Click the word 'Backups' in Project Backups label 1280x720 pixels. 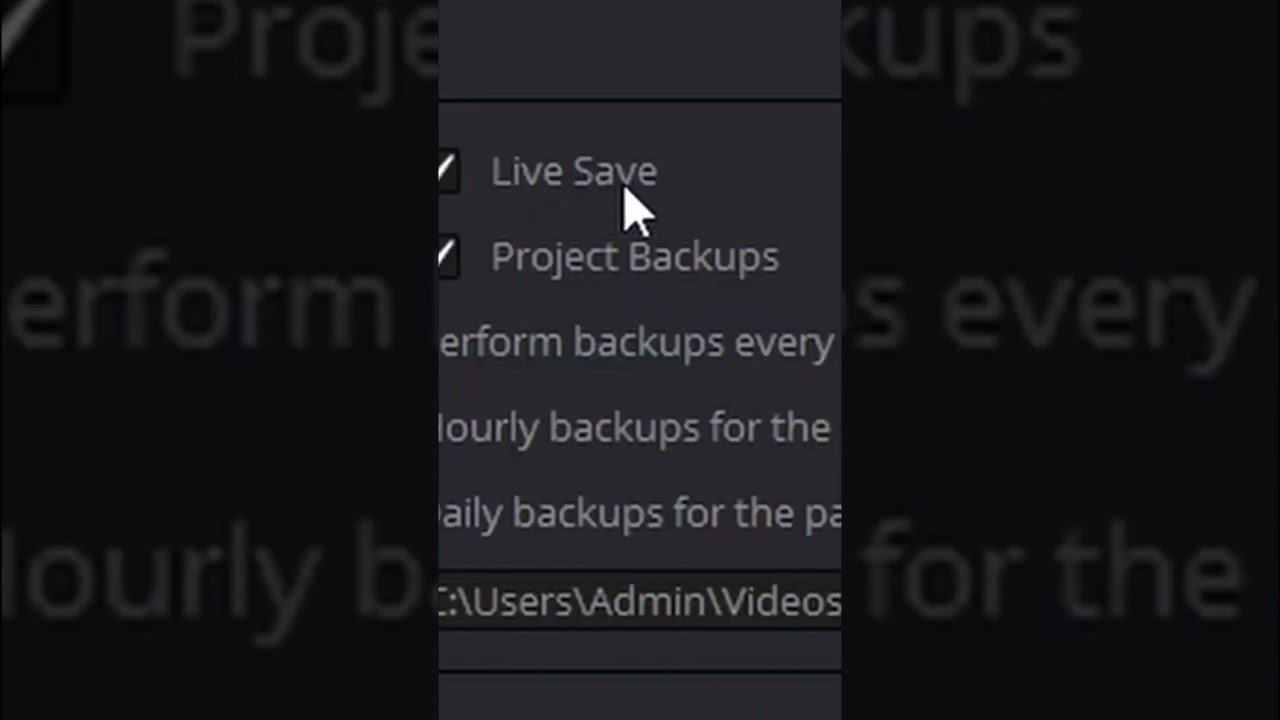[705, 257]
